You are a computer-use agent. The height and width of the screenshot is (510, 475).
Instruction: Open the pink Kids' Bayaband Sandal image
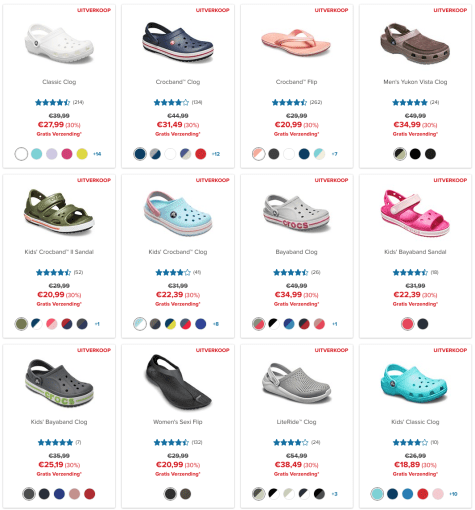coord(415,213)
